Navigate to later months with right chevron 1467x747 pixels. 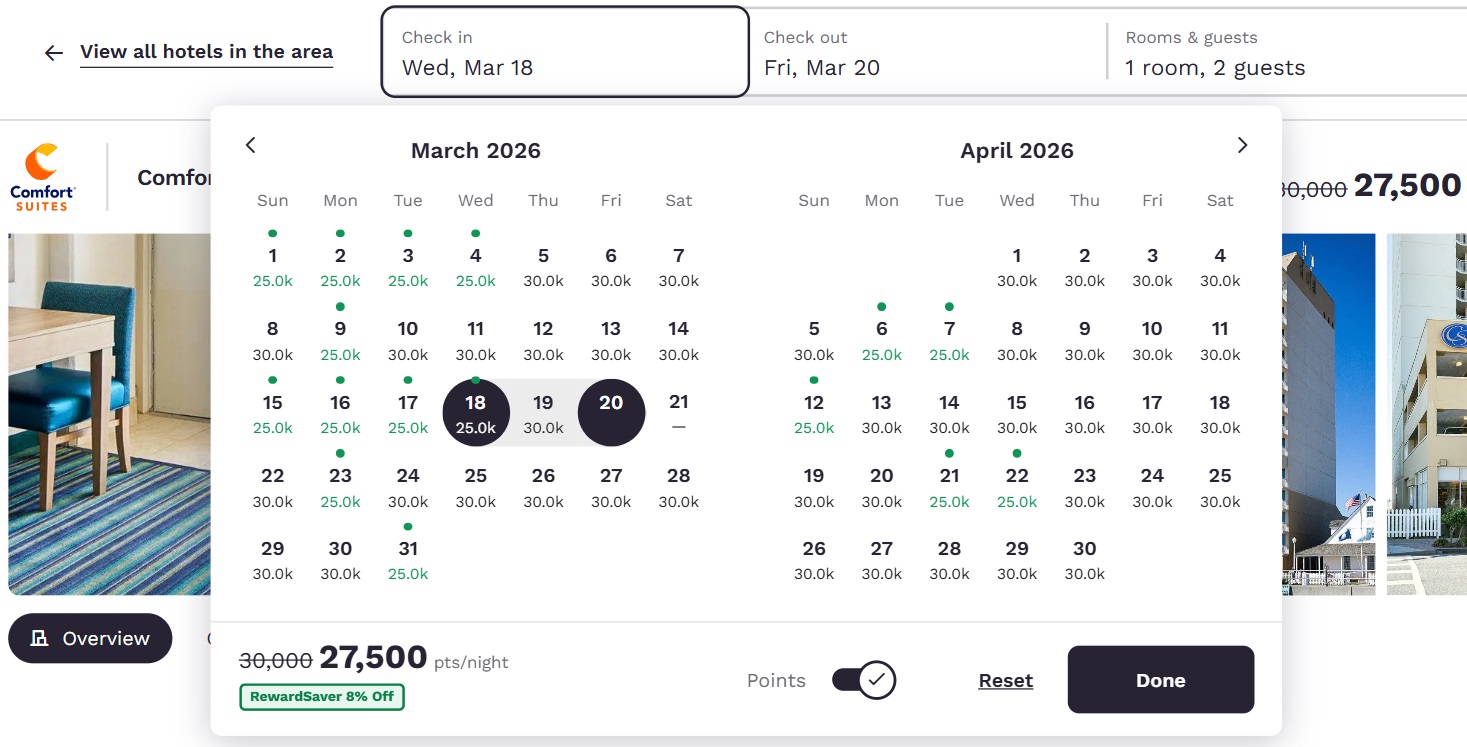[1242, 145]
